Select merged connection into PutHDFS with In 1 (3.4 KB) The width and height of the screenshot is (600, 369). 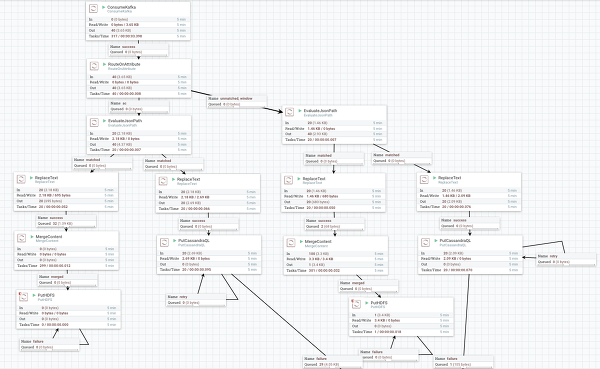(x=368, y=286)
